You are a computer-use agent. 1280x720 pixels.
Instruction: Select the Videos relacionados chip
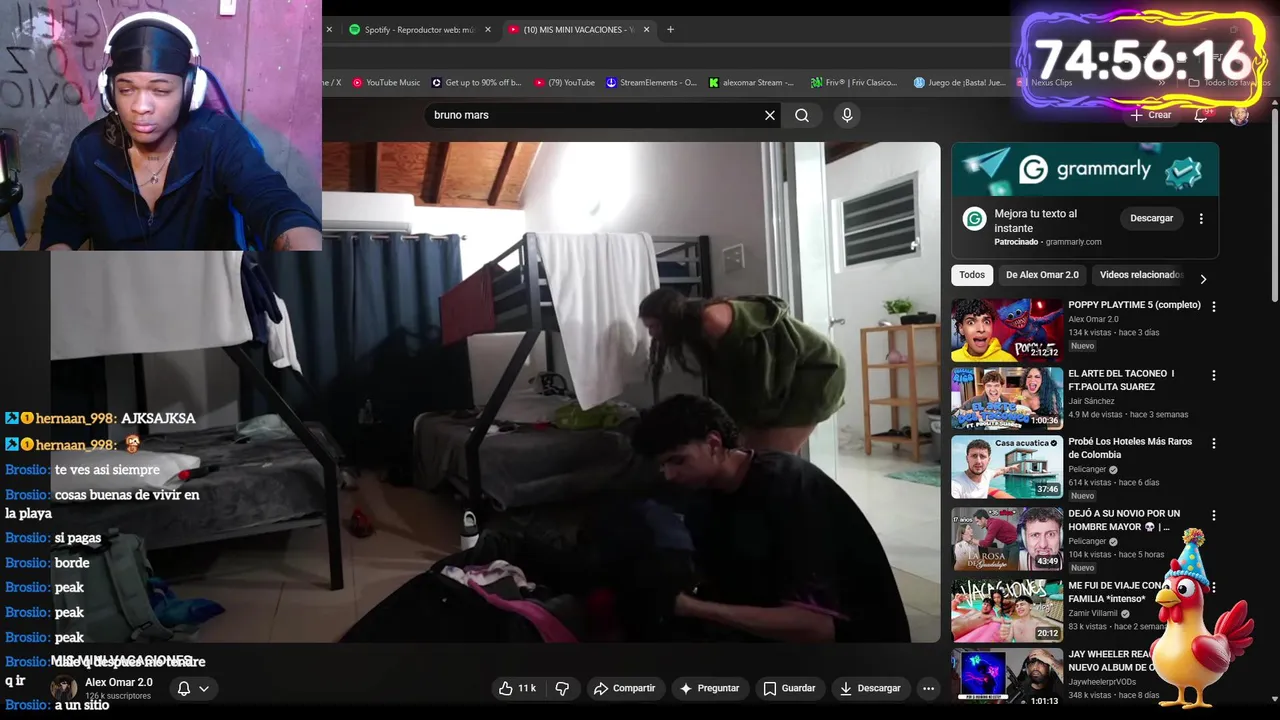(x=1139, y=275)
